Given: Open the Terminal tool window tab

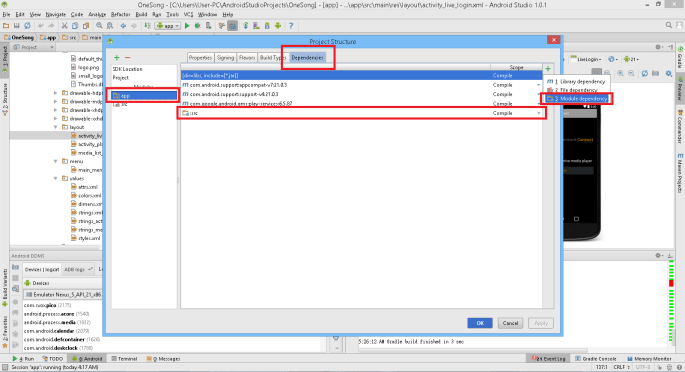Looking at the screenshot, I should [x=125, y=359].
